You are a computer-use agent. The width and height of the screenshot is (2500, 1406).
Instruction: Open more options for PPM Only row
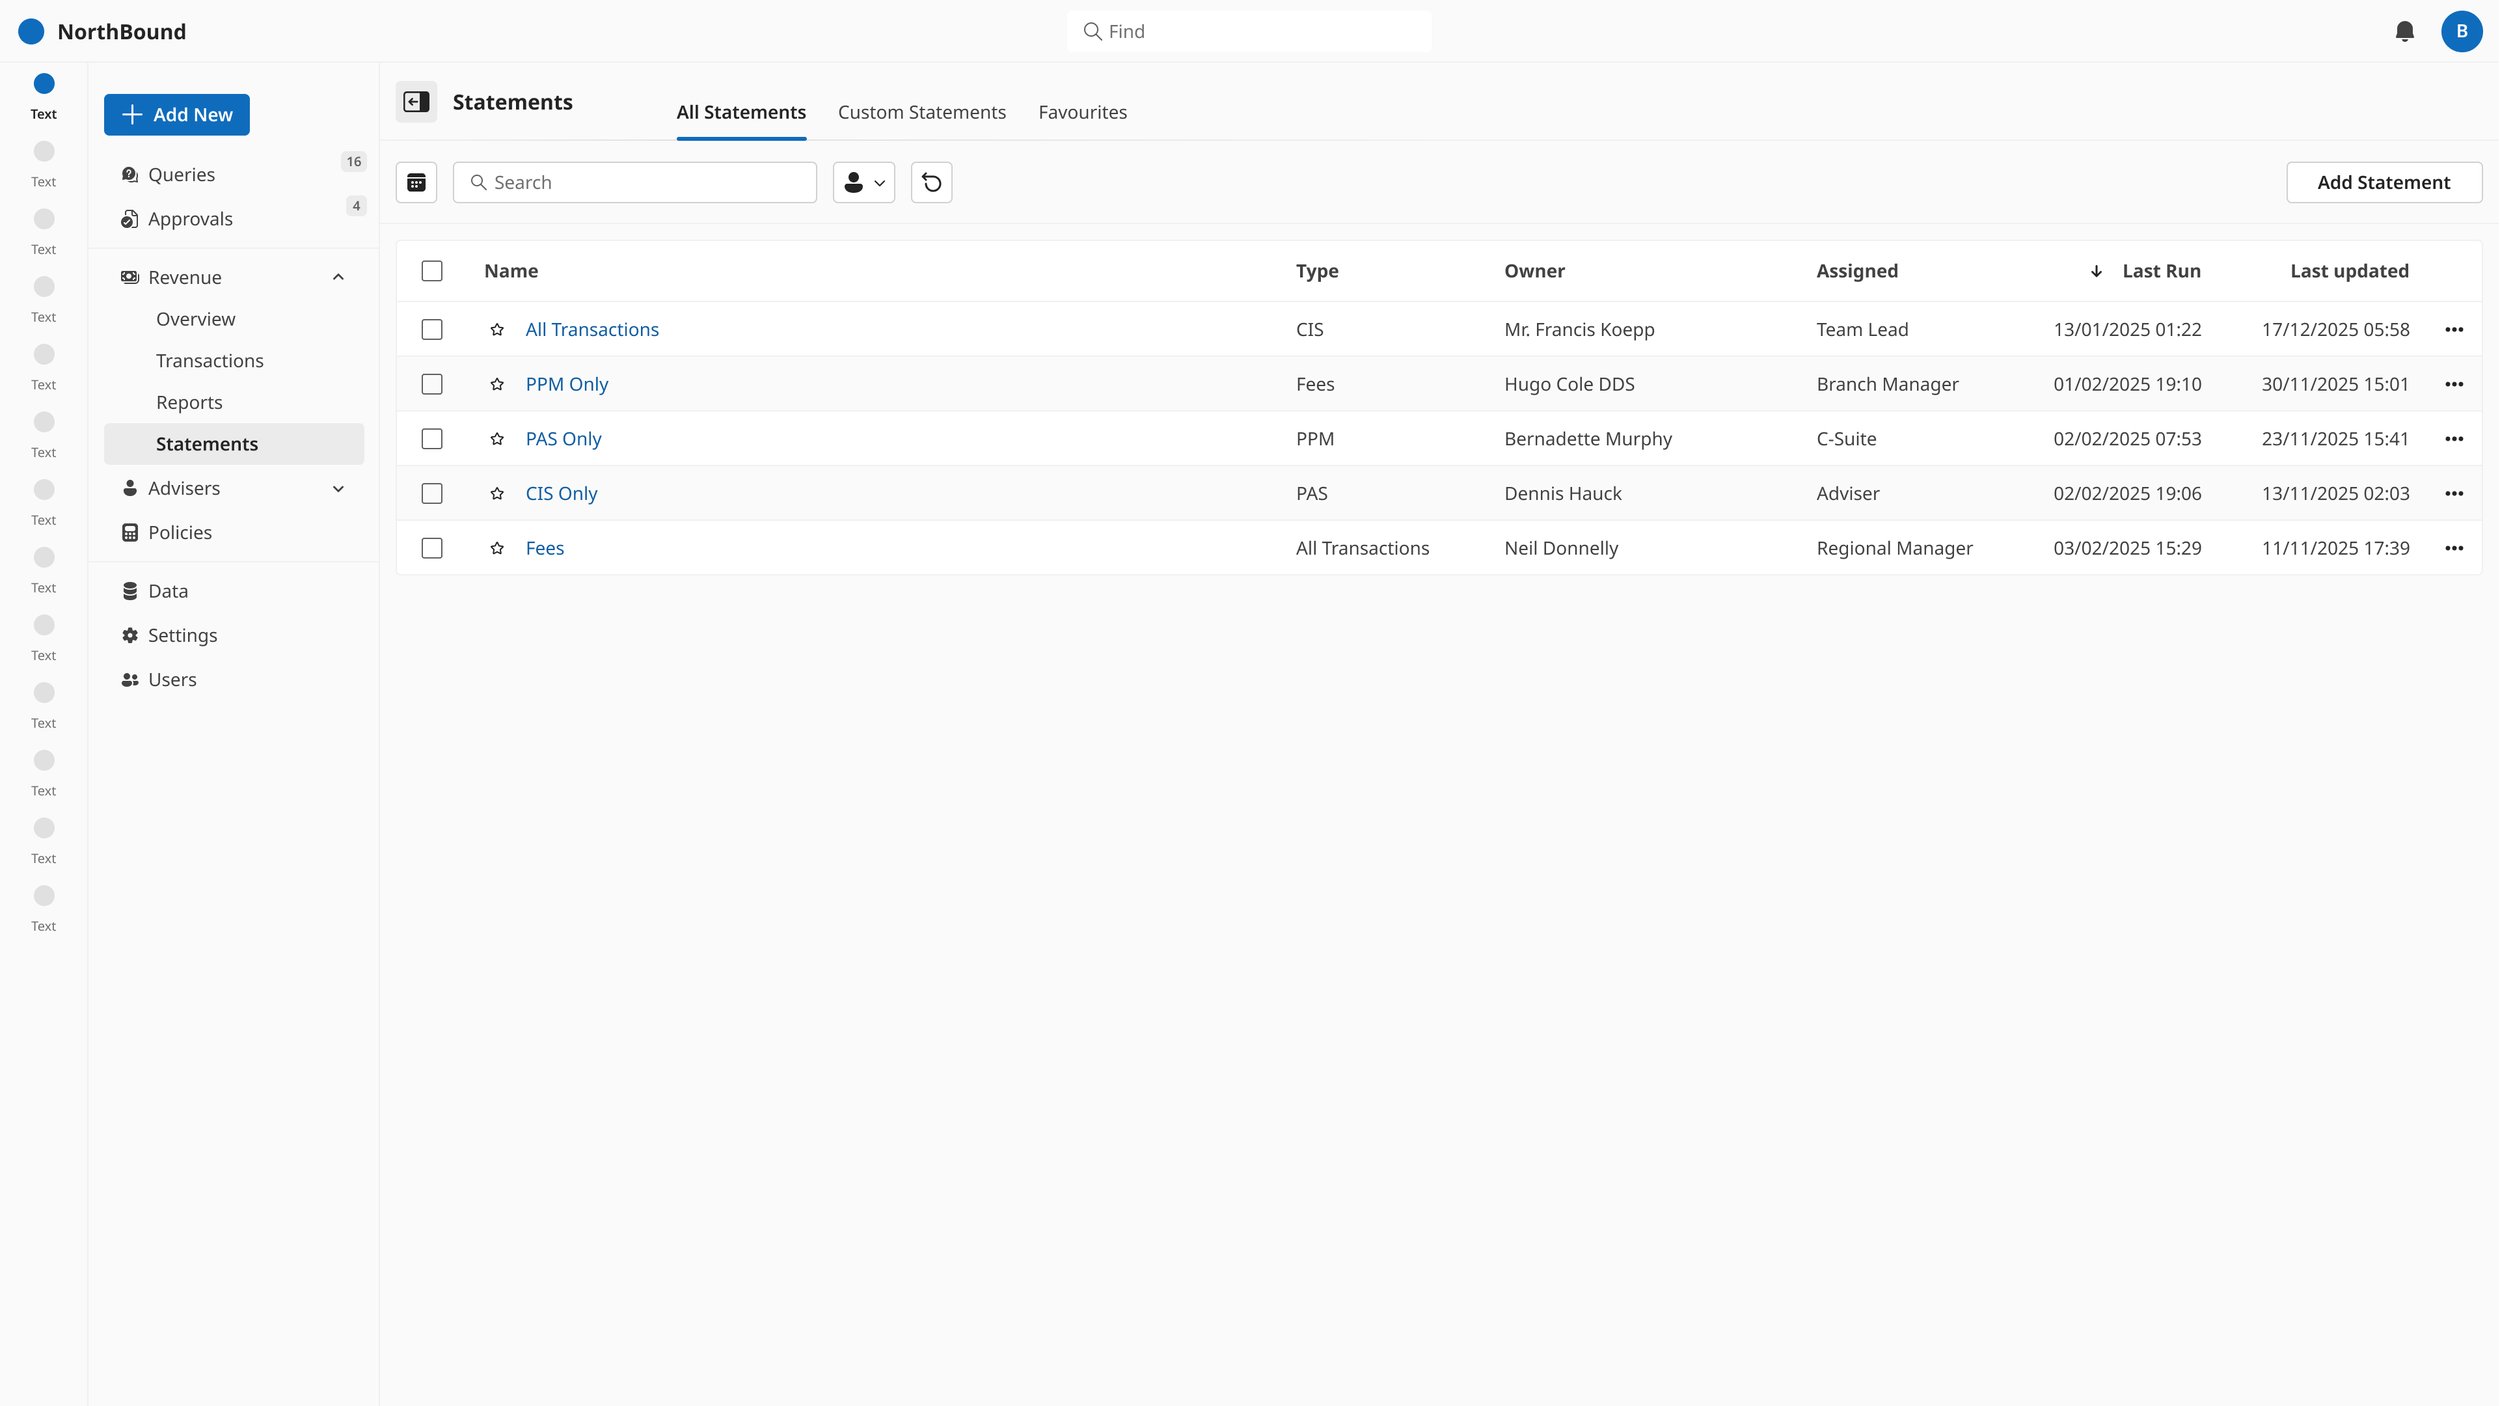click(2454, 384)
